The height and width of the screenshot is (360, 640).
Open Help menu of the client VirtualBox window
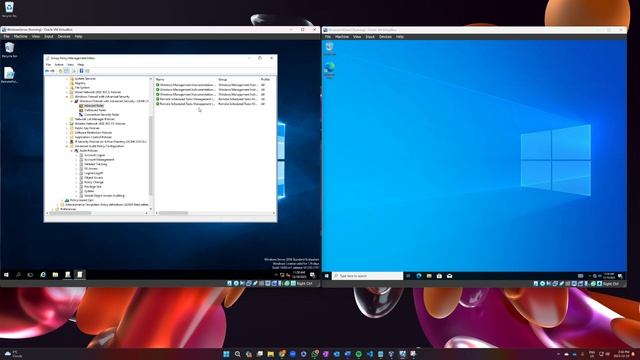tap(400, 37)
